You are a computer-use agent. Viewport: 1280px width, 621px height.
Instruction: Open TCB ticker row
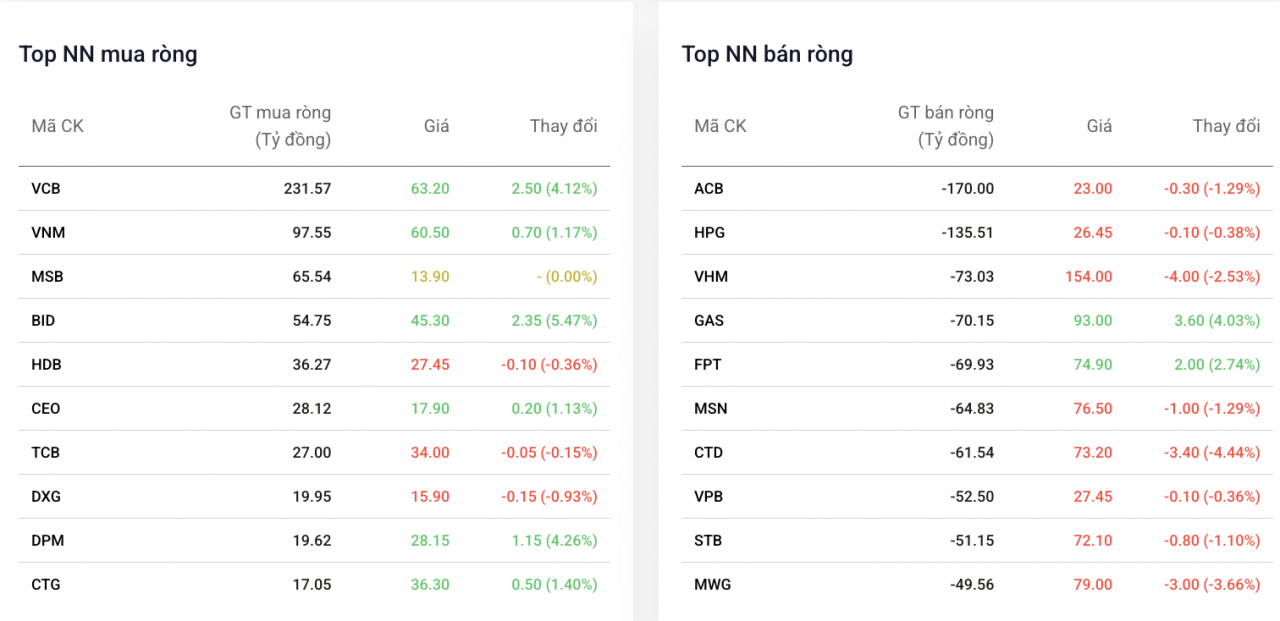pyautogui.click(x=45, y=452)
